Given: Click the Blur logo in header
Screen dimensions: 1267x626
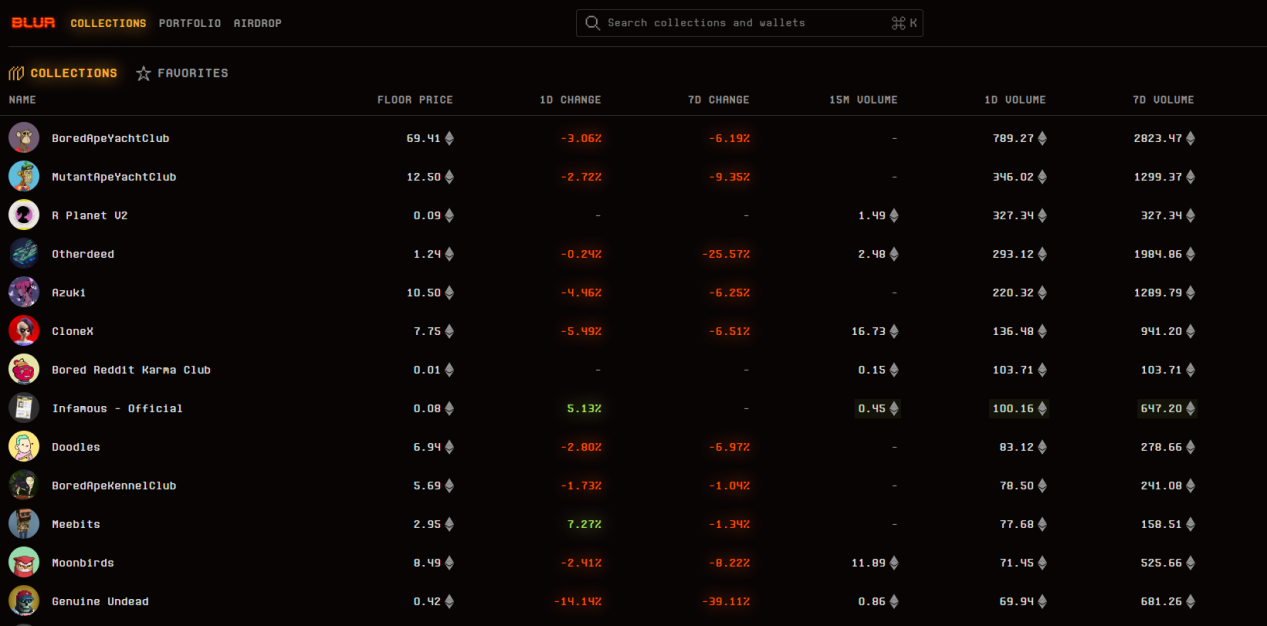Looking at the screenshot, I should coord(33,23).
